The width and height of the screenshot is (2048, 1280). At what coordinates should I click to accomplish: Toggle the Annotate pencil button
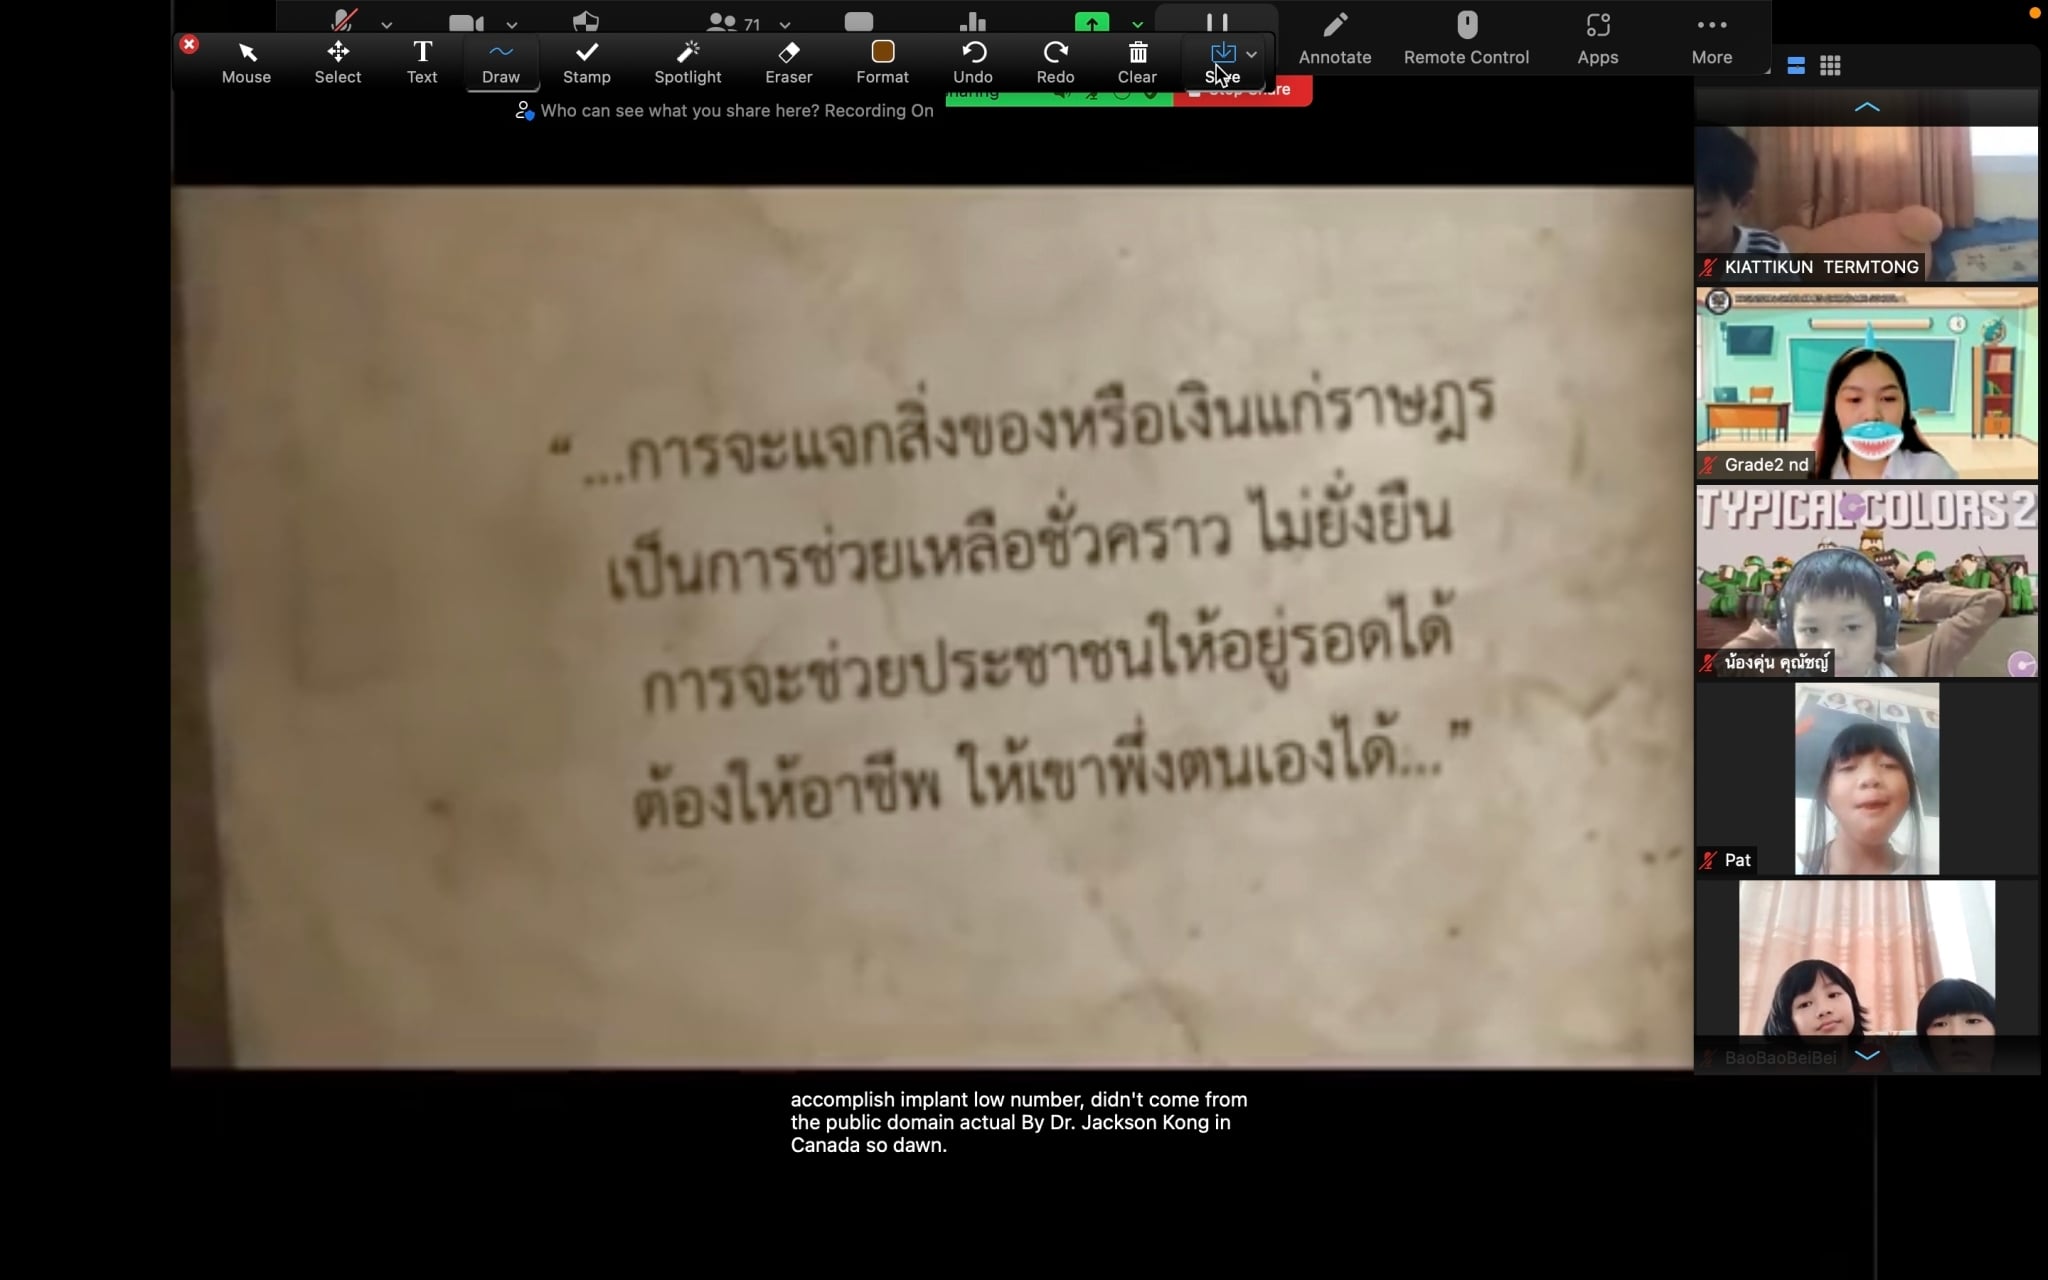1334,38
